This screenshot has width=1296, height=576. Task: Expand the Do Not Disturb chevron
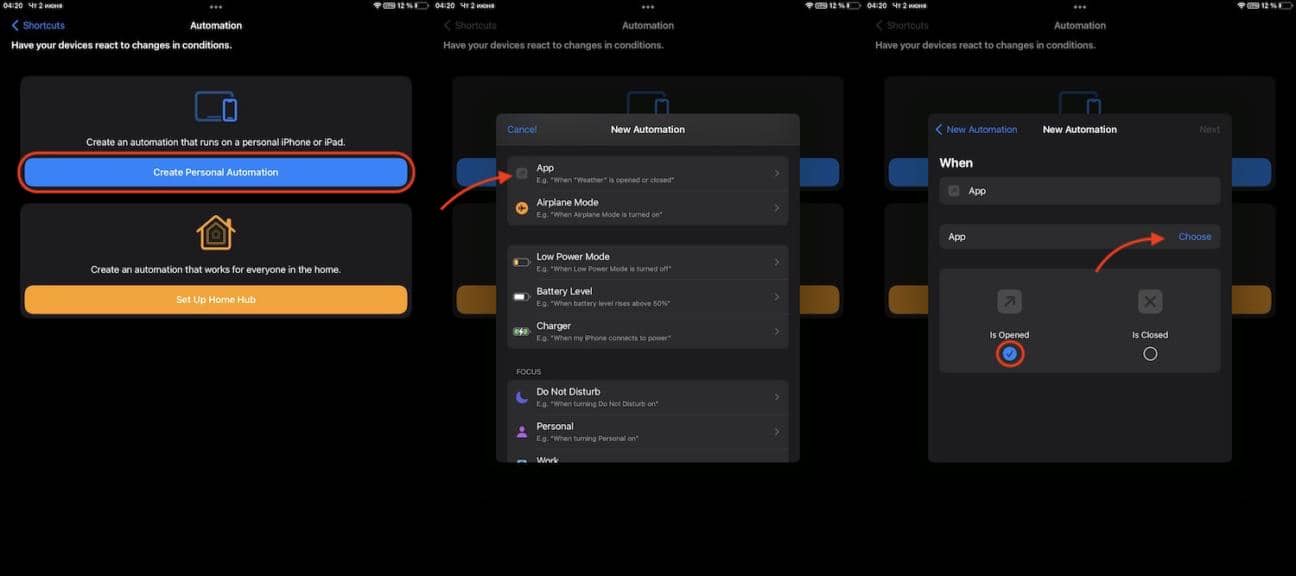point(777,397)
